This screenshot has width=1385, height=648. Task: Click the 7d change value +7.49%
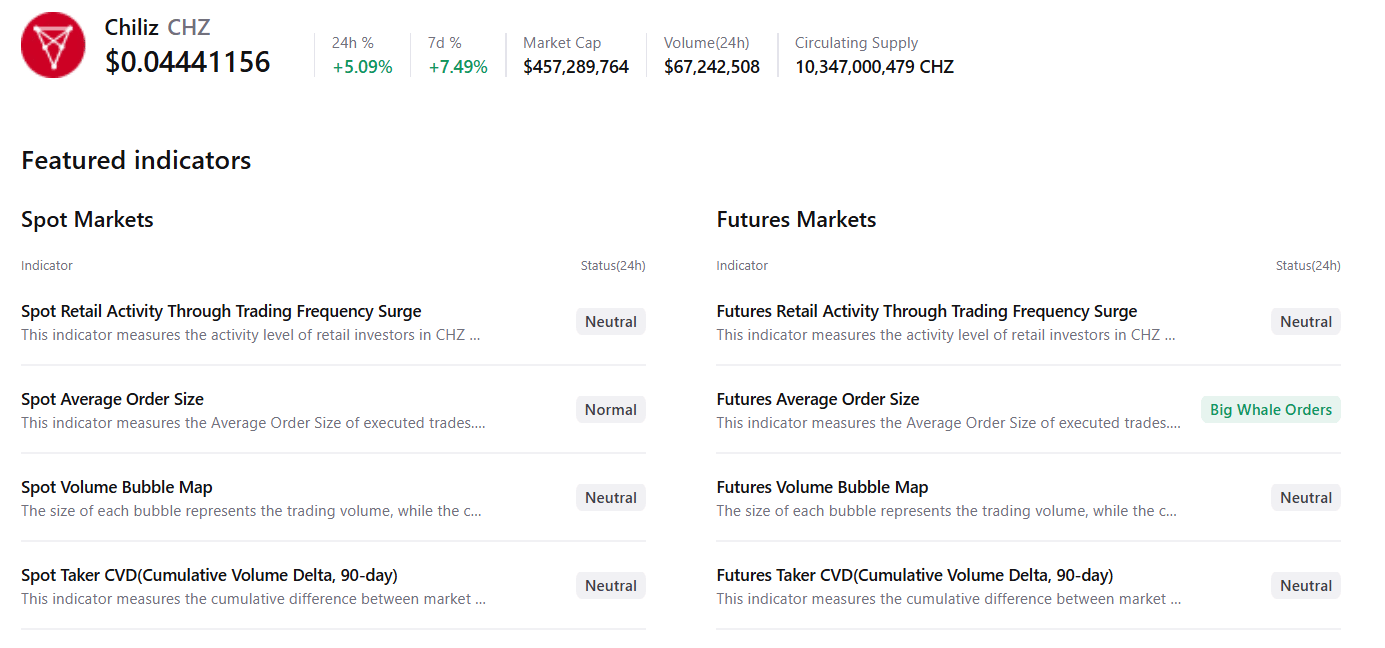pos(458,67)
